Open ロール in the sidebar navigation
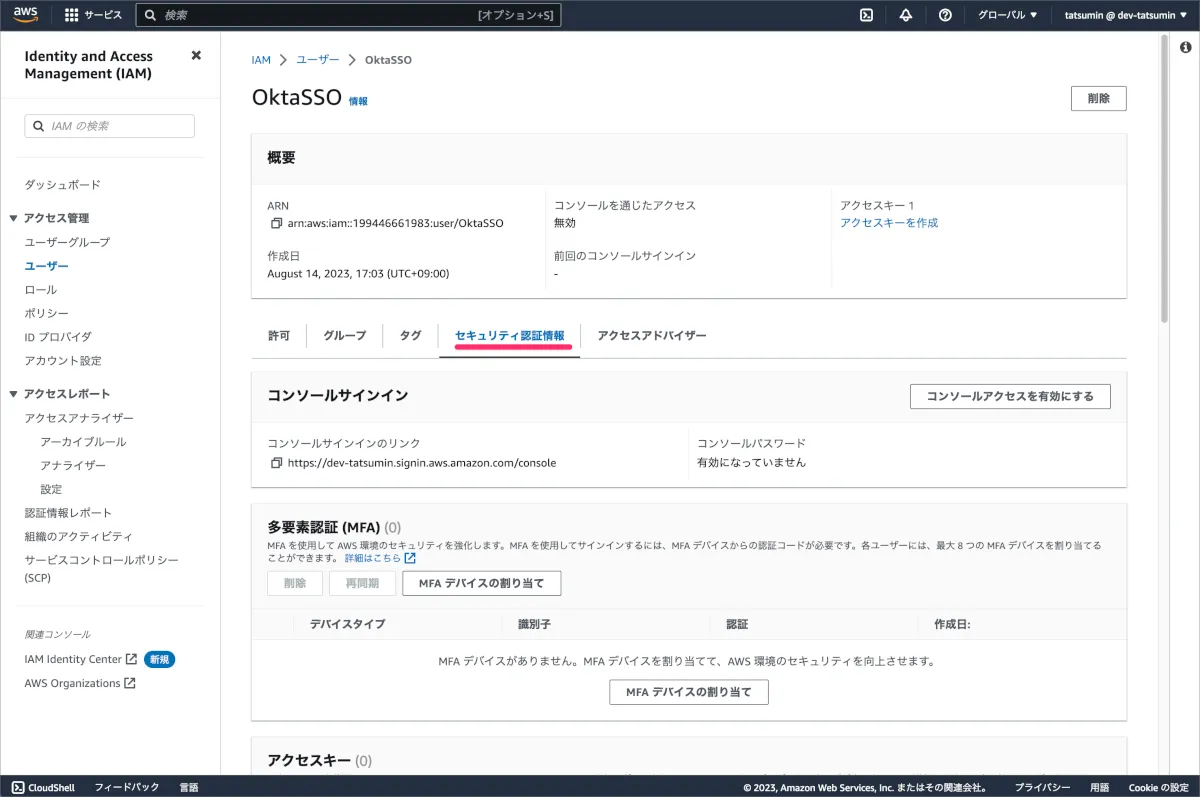 point(41,289)
